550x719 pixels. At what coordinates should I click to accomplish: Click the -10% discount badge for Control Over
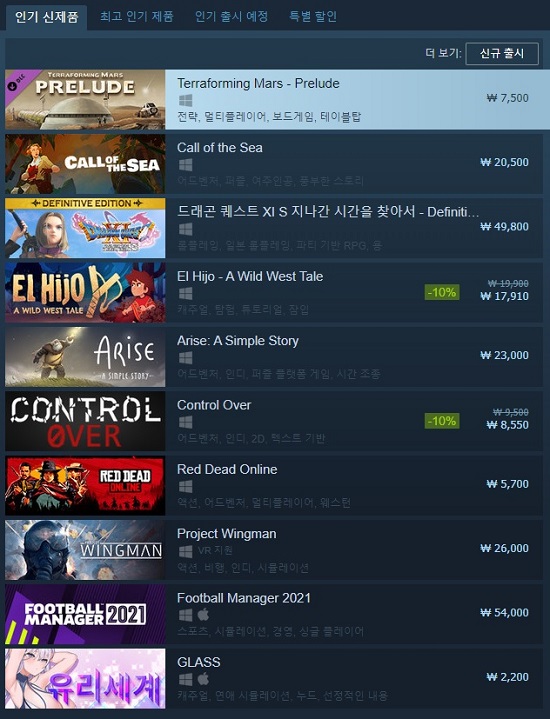click(x=442, y=421)
